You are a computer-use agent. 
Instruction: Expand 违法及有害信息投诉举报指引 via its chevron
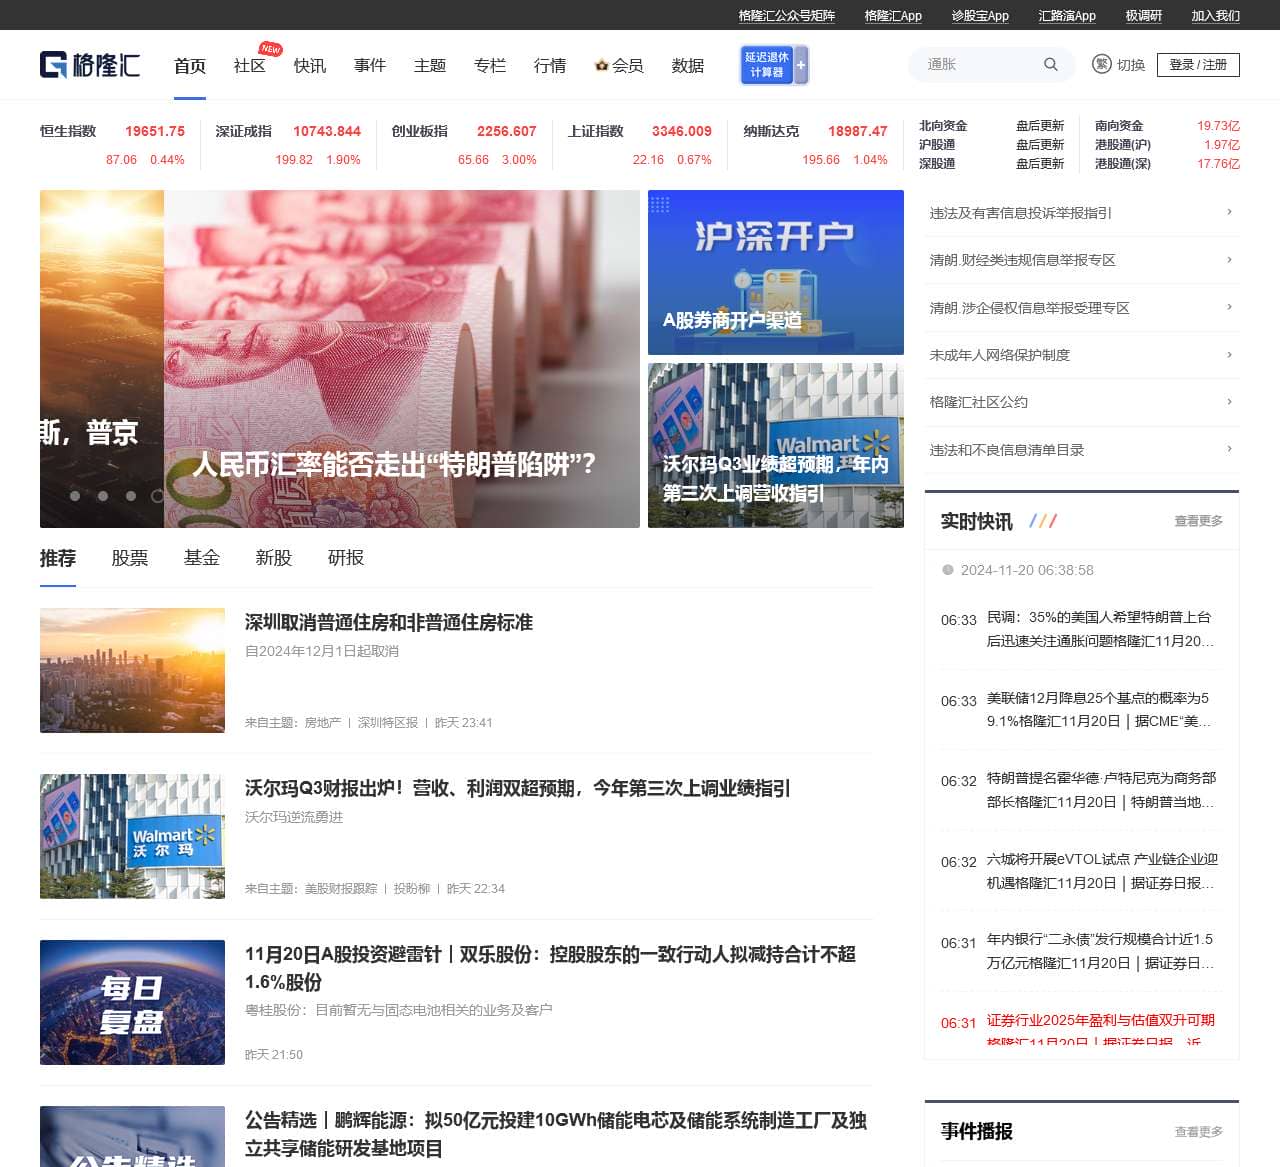(x=1228, y=212)
